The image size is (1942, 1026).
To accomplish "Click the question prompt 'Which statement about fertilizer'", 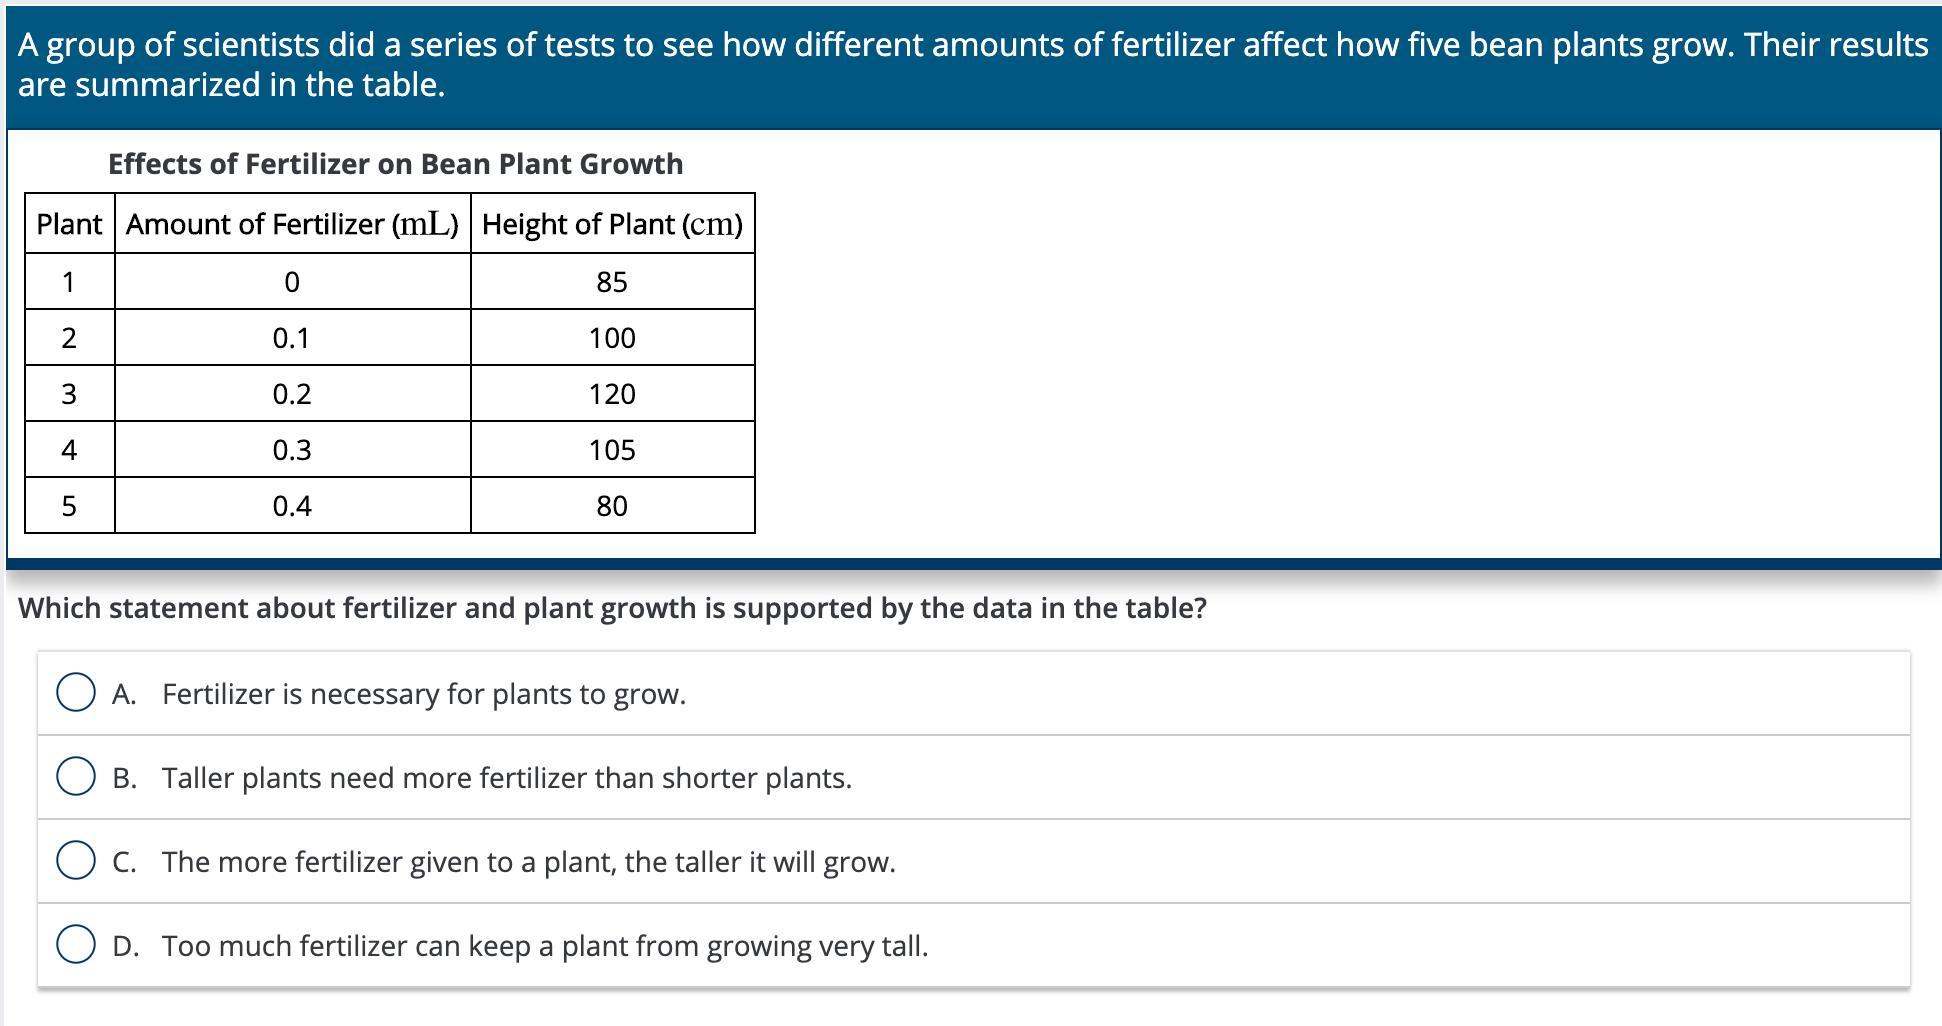I will coord(612,608).
